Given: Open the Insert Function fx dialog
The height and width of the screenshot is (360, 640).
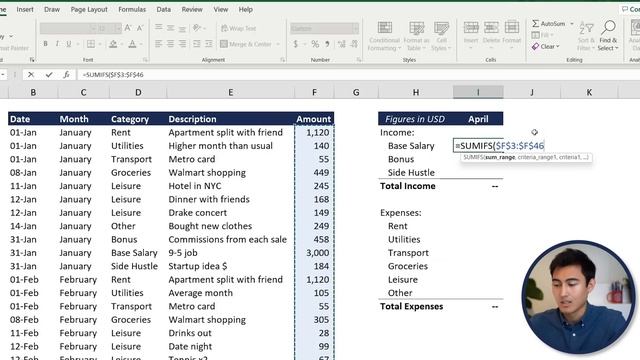Looking at the screenshot, I should 66,75.
